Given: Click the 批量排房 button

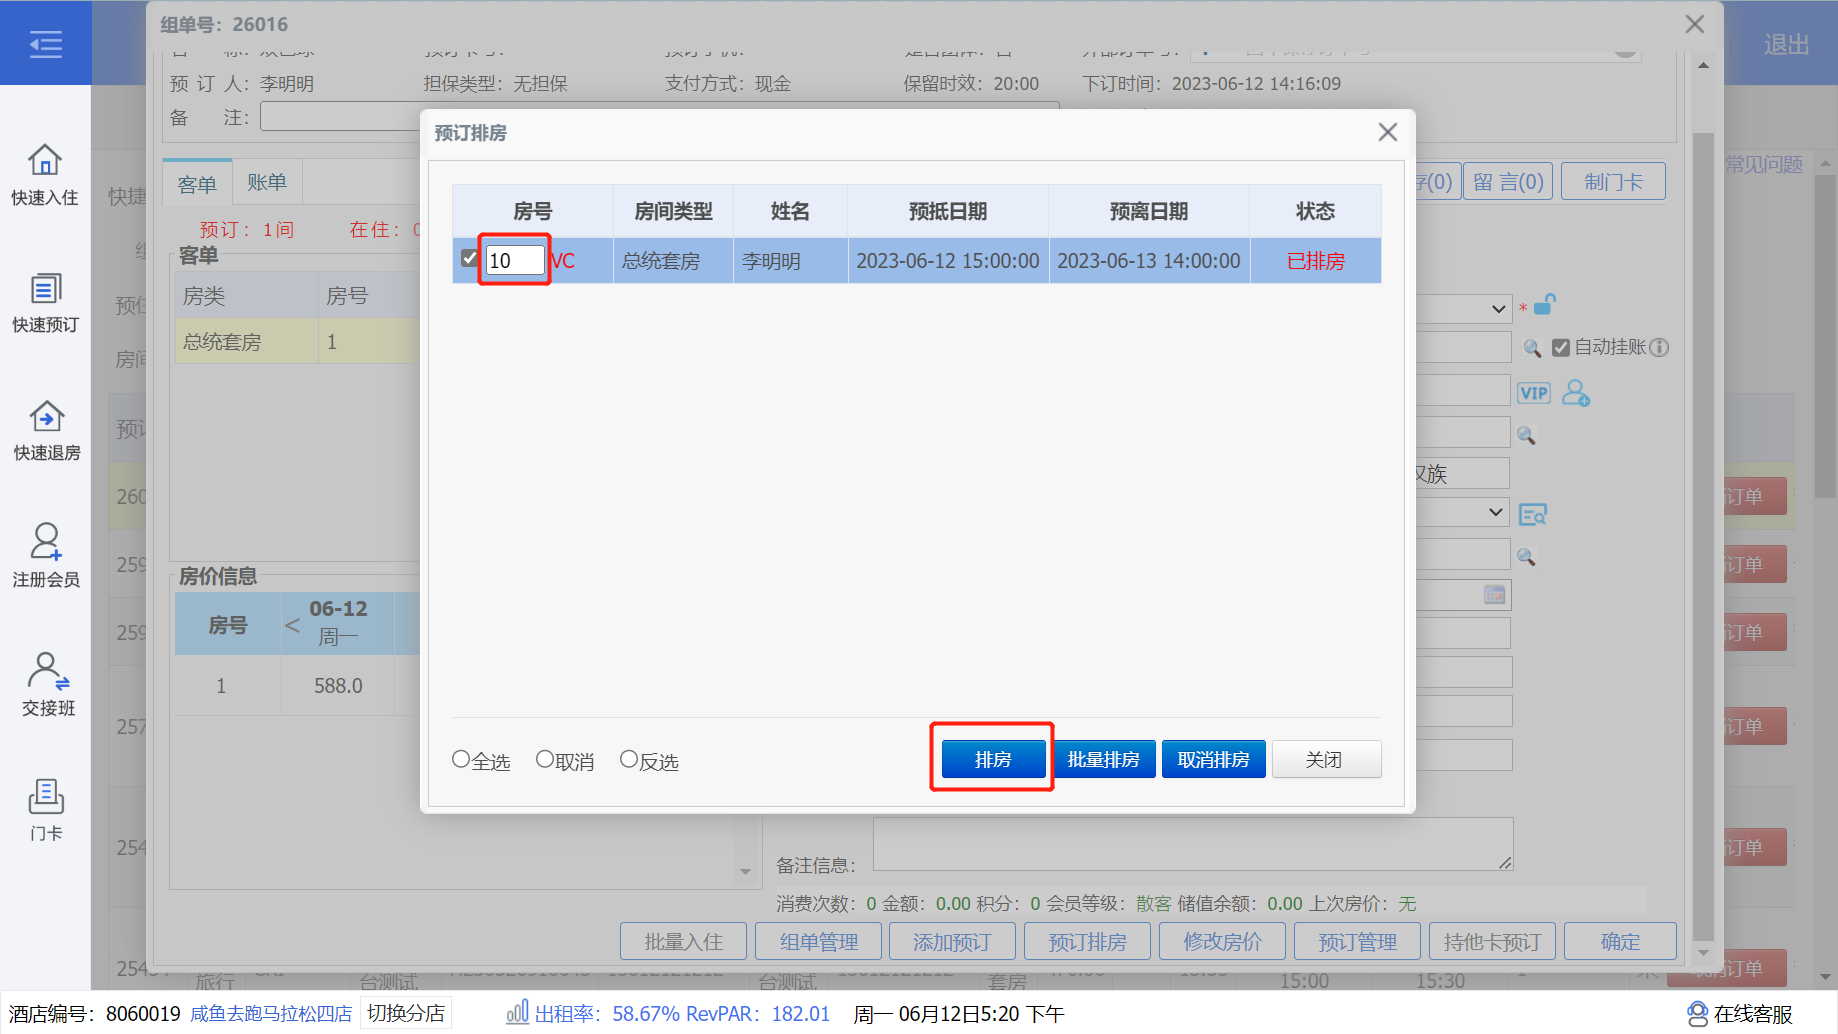Looking at the screenshot, I should 1103,759.
